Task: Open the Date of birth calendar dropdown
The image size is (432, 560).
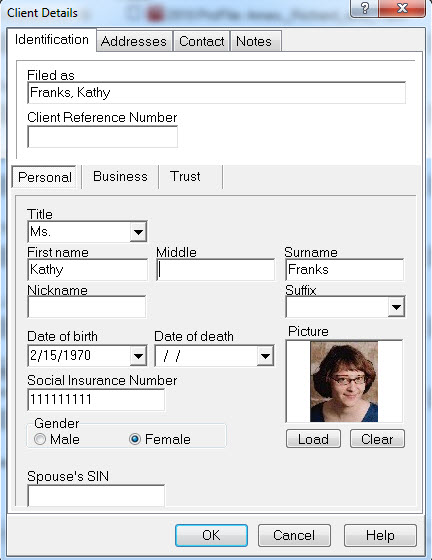Action: 138,356
